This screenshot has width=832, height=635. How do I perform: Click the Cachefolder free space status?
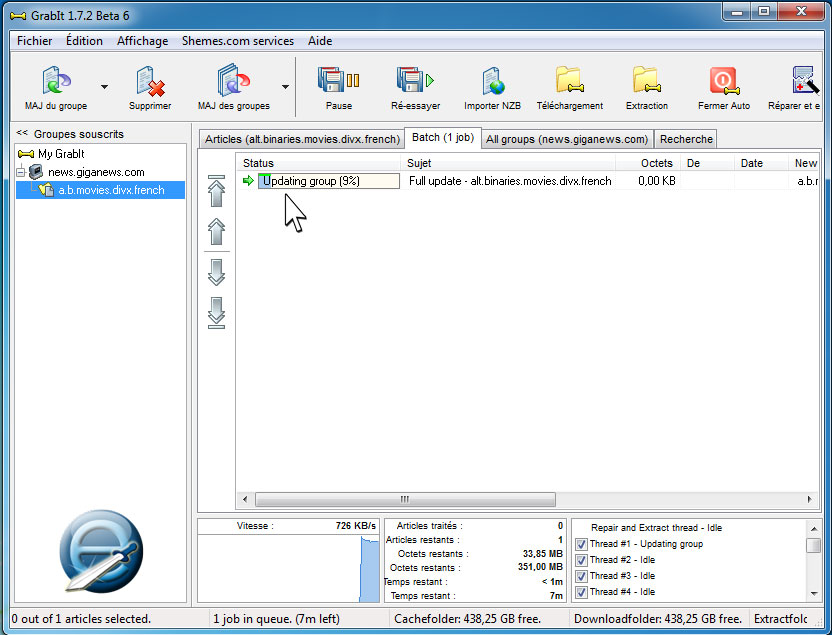(467, 619)
